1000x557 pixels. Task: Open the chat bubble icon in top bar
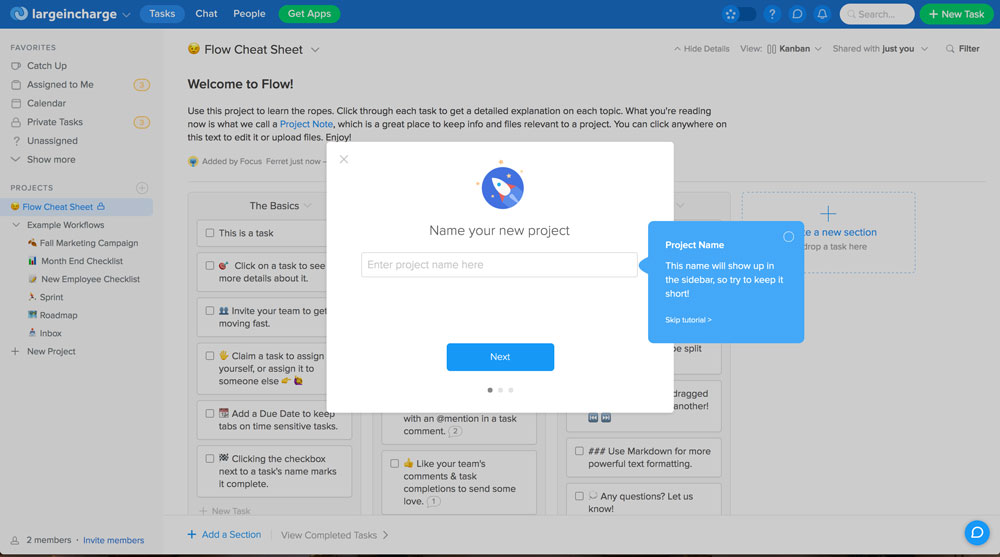pyautogui.click(x=797, y=14)
